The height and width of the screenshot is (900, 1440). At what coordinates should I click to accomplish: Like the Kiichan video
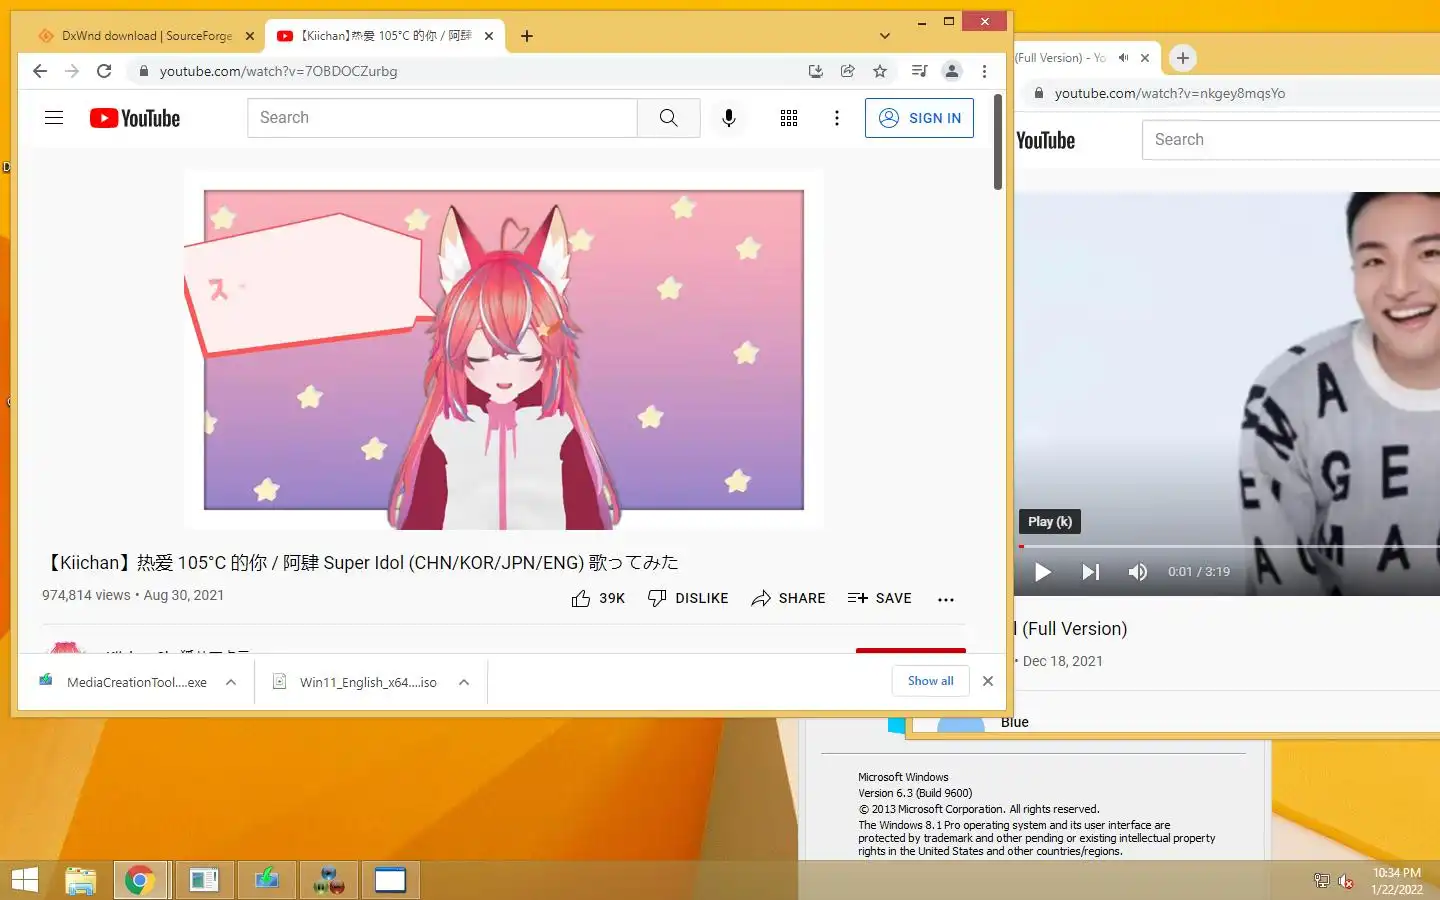pos(598,598)
